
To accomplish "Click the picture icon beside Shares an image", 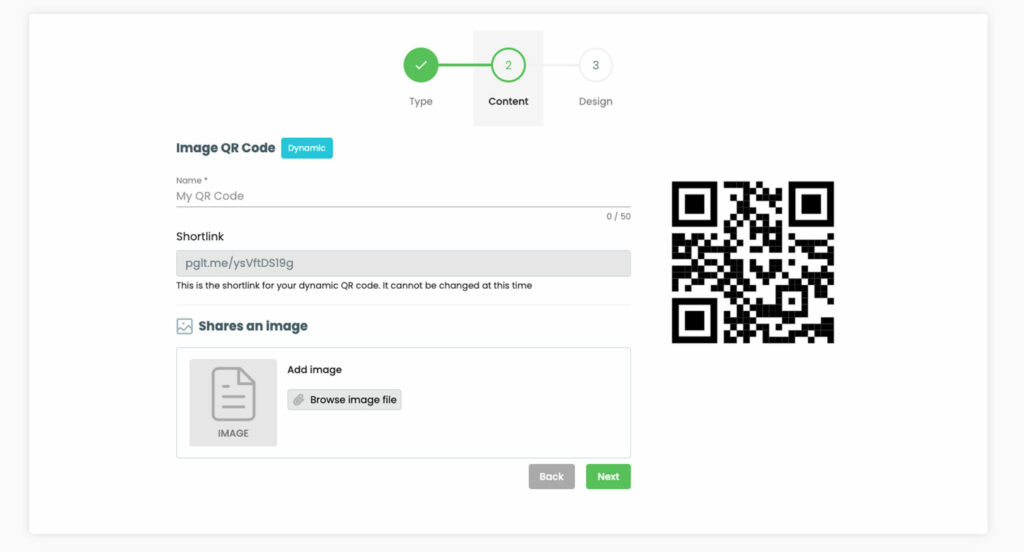I will coord(185,326).
